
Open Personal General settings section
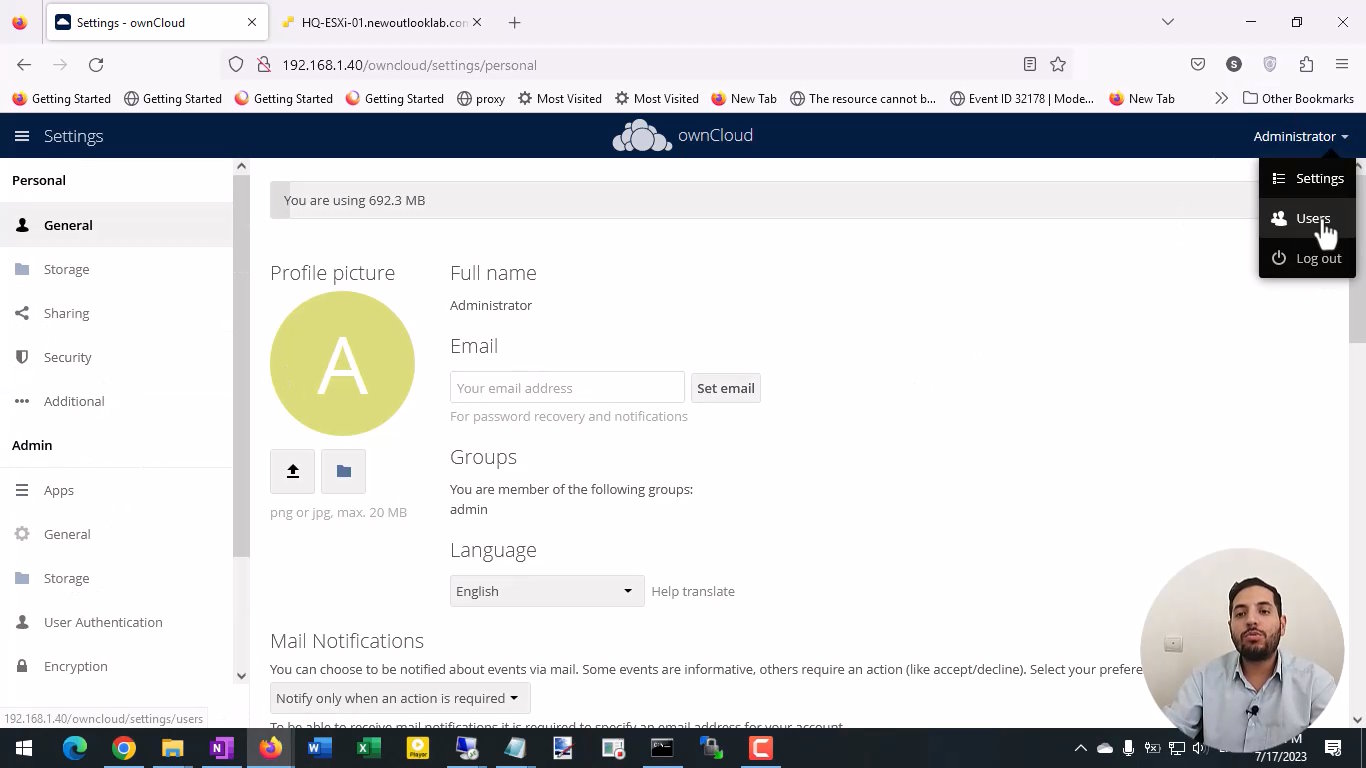[x=116, y=225]
